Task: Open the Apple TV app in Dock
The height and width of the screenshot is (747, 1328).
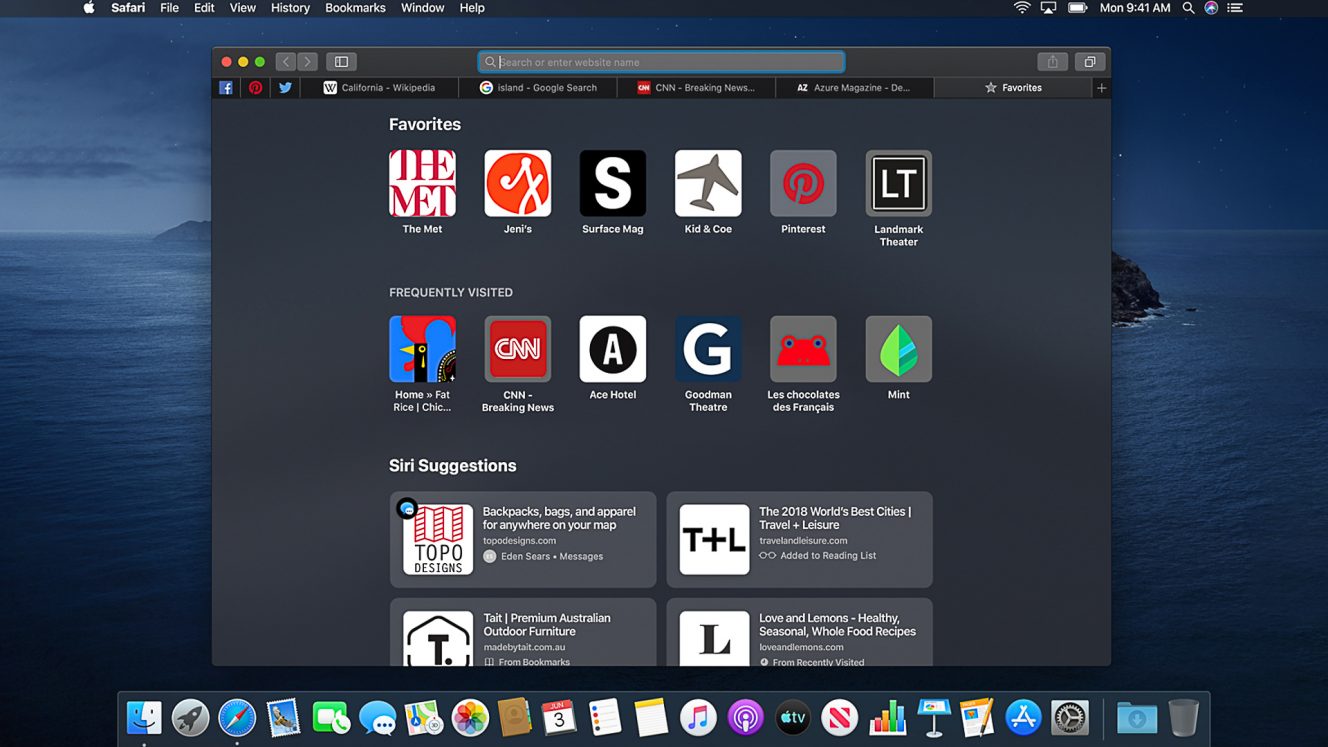Action: (792, 717)
